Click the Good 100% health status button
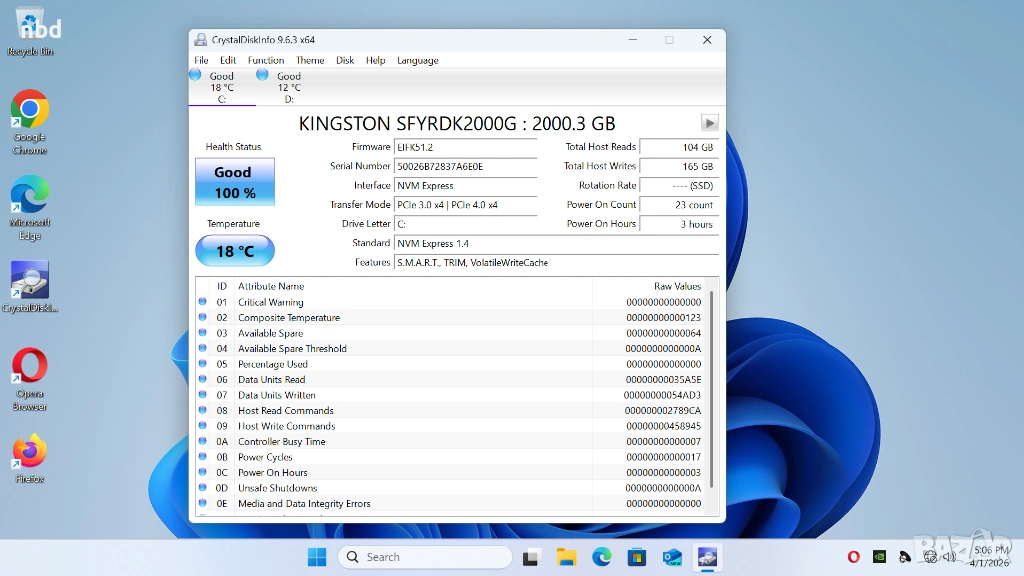 coord(234,182)
